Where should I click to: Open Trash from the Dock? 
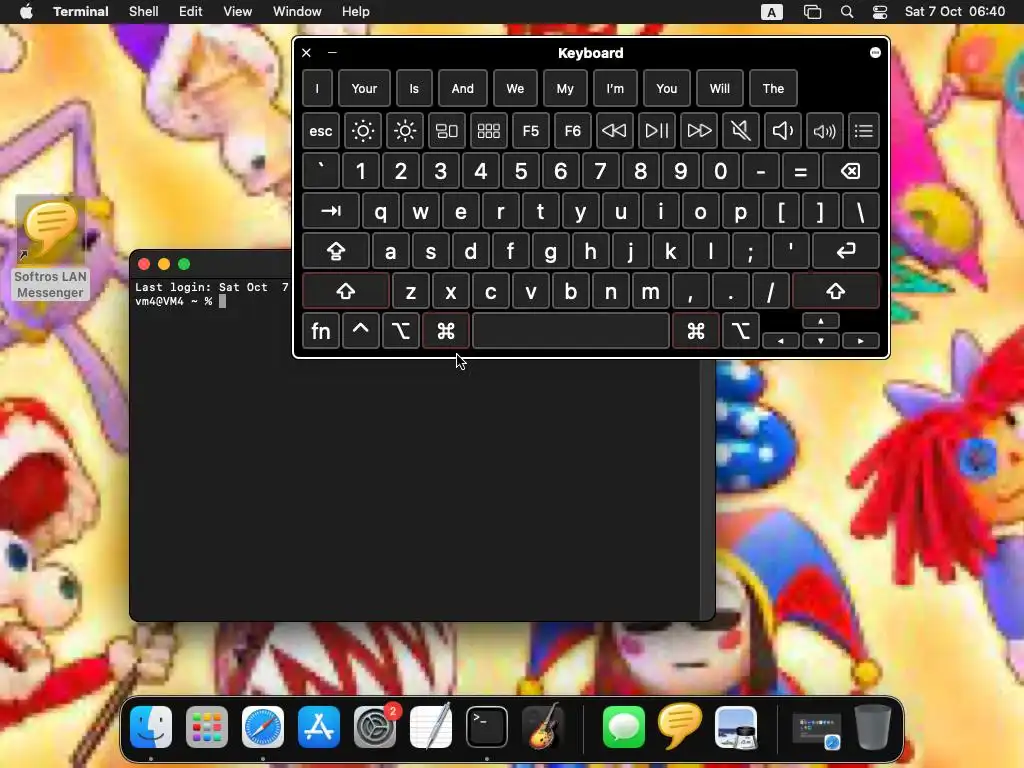(872, 727)
